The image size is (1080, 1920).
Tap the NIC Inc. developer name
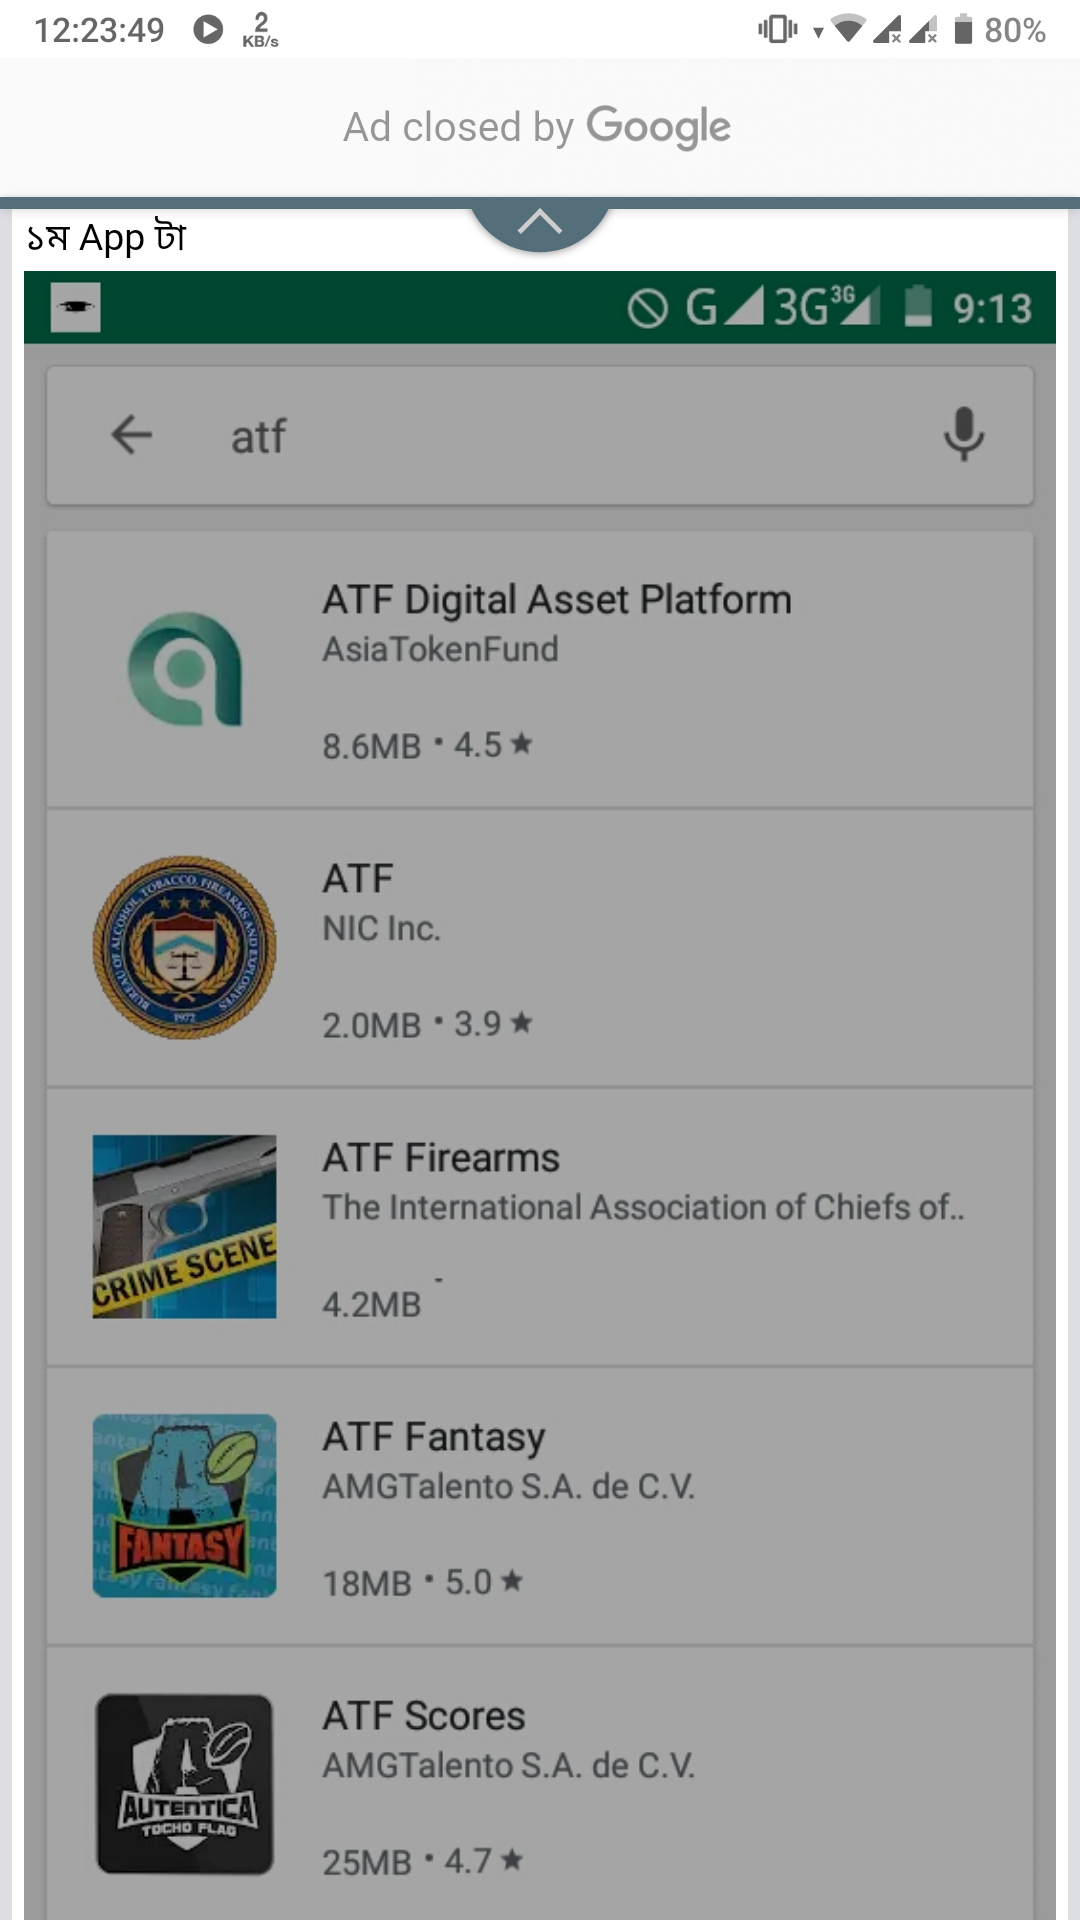pos(381,928)
